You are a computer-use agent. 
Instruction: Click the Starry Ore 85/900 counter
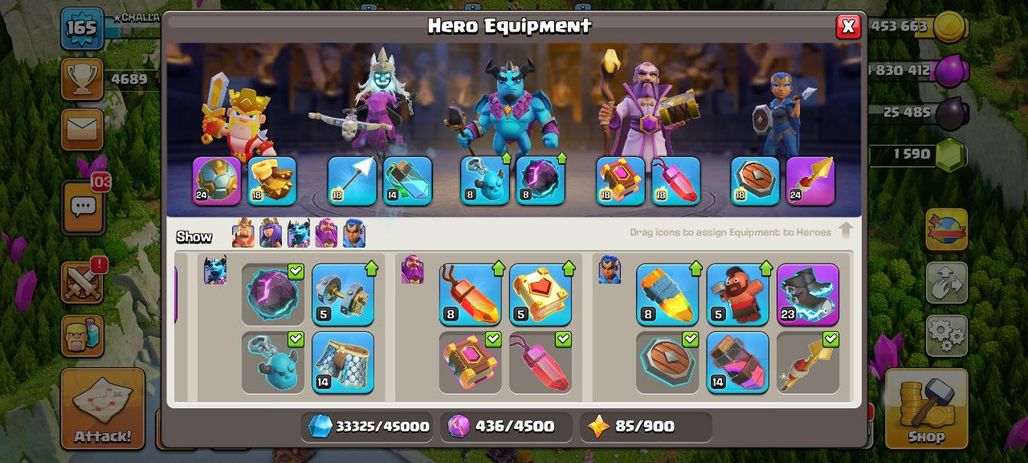[x=646, y=426]
